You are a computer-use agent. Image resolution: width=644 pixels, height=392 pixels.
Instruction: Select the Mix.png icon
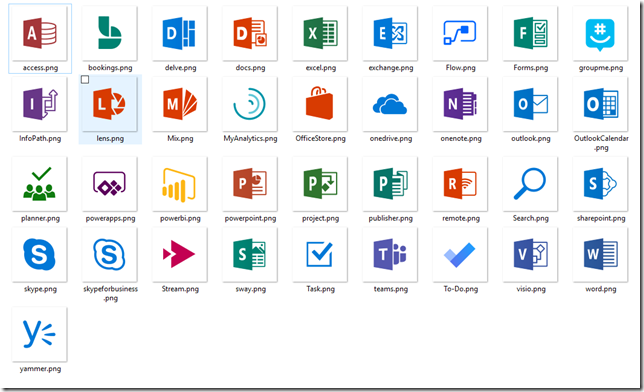coord(180,104)
